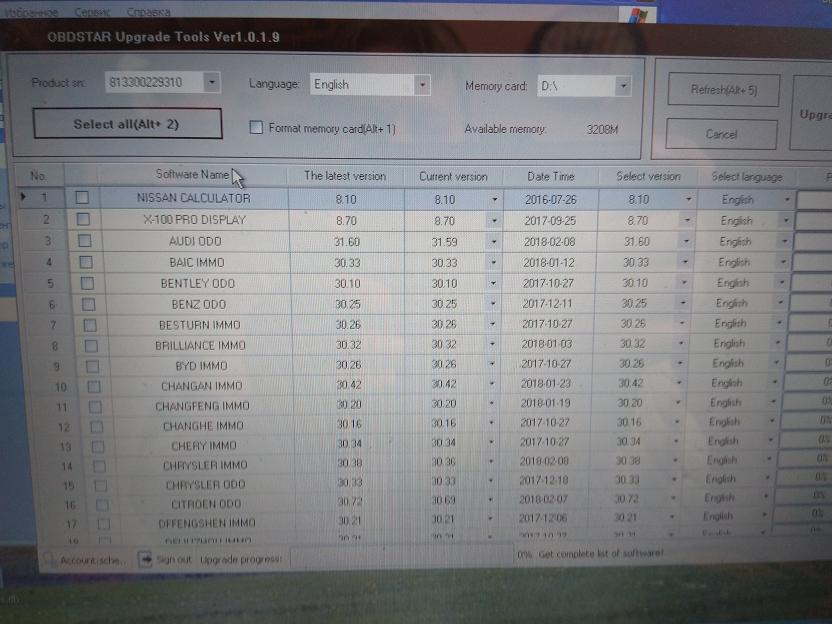Open the Избранное menu in browser window
Screen dimensions: 832x624
(31, 12)
